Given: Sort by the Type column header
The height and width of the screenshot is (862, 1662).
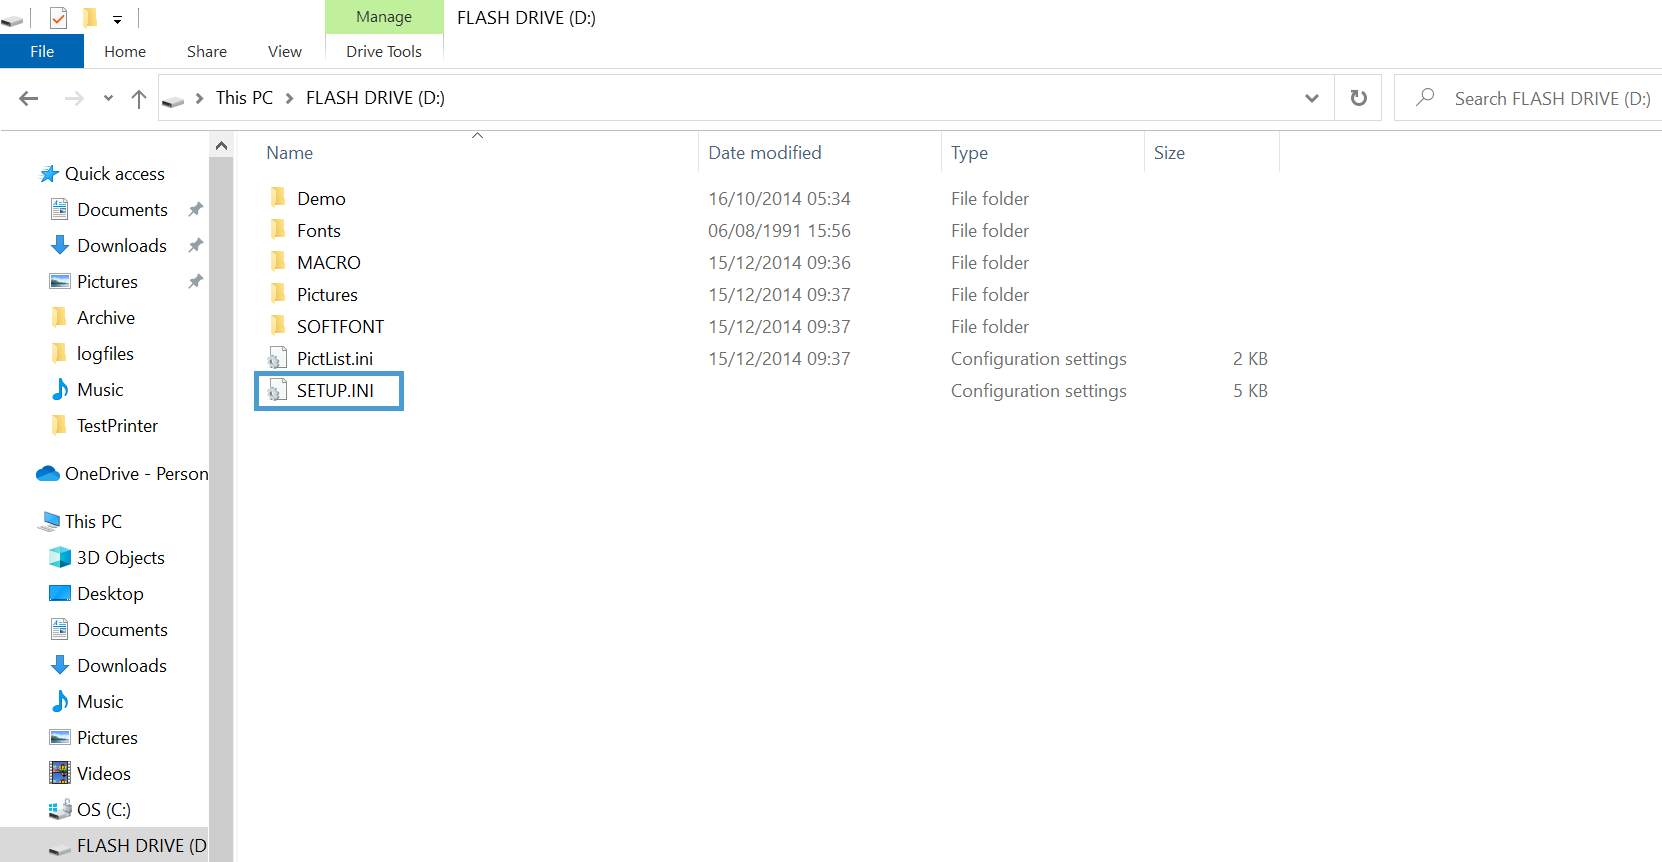Looking at the screenshot, I should pyautogui.click(x=969, y=153).
